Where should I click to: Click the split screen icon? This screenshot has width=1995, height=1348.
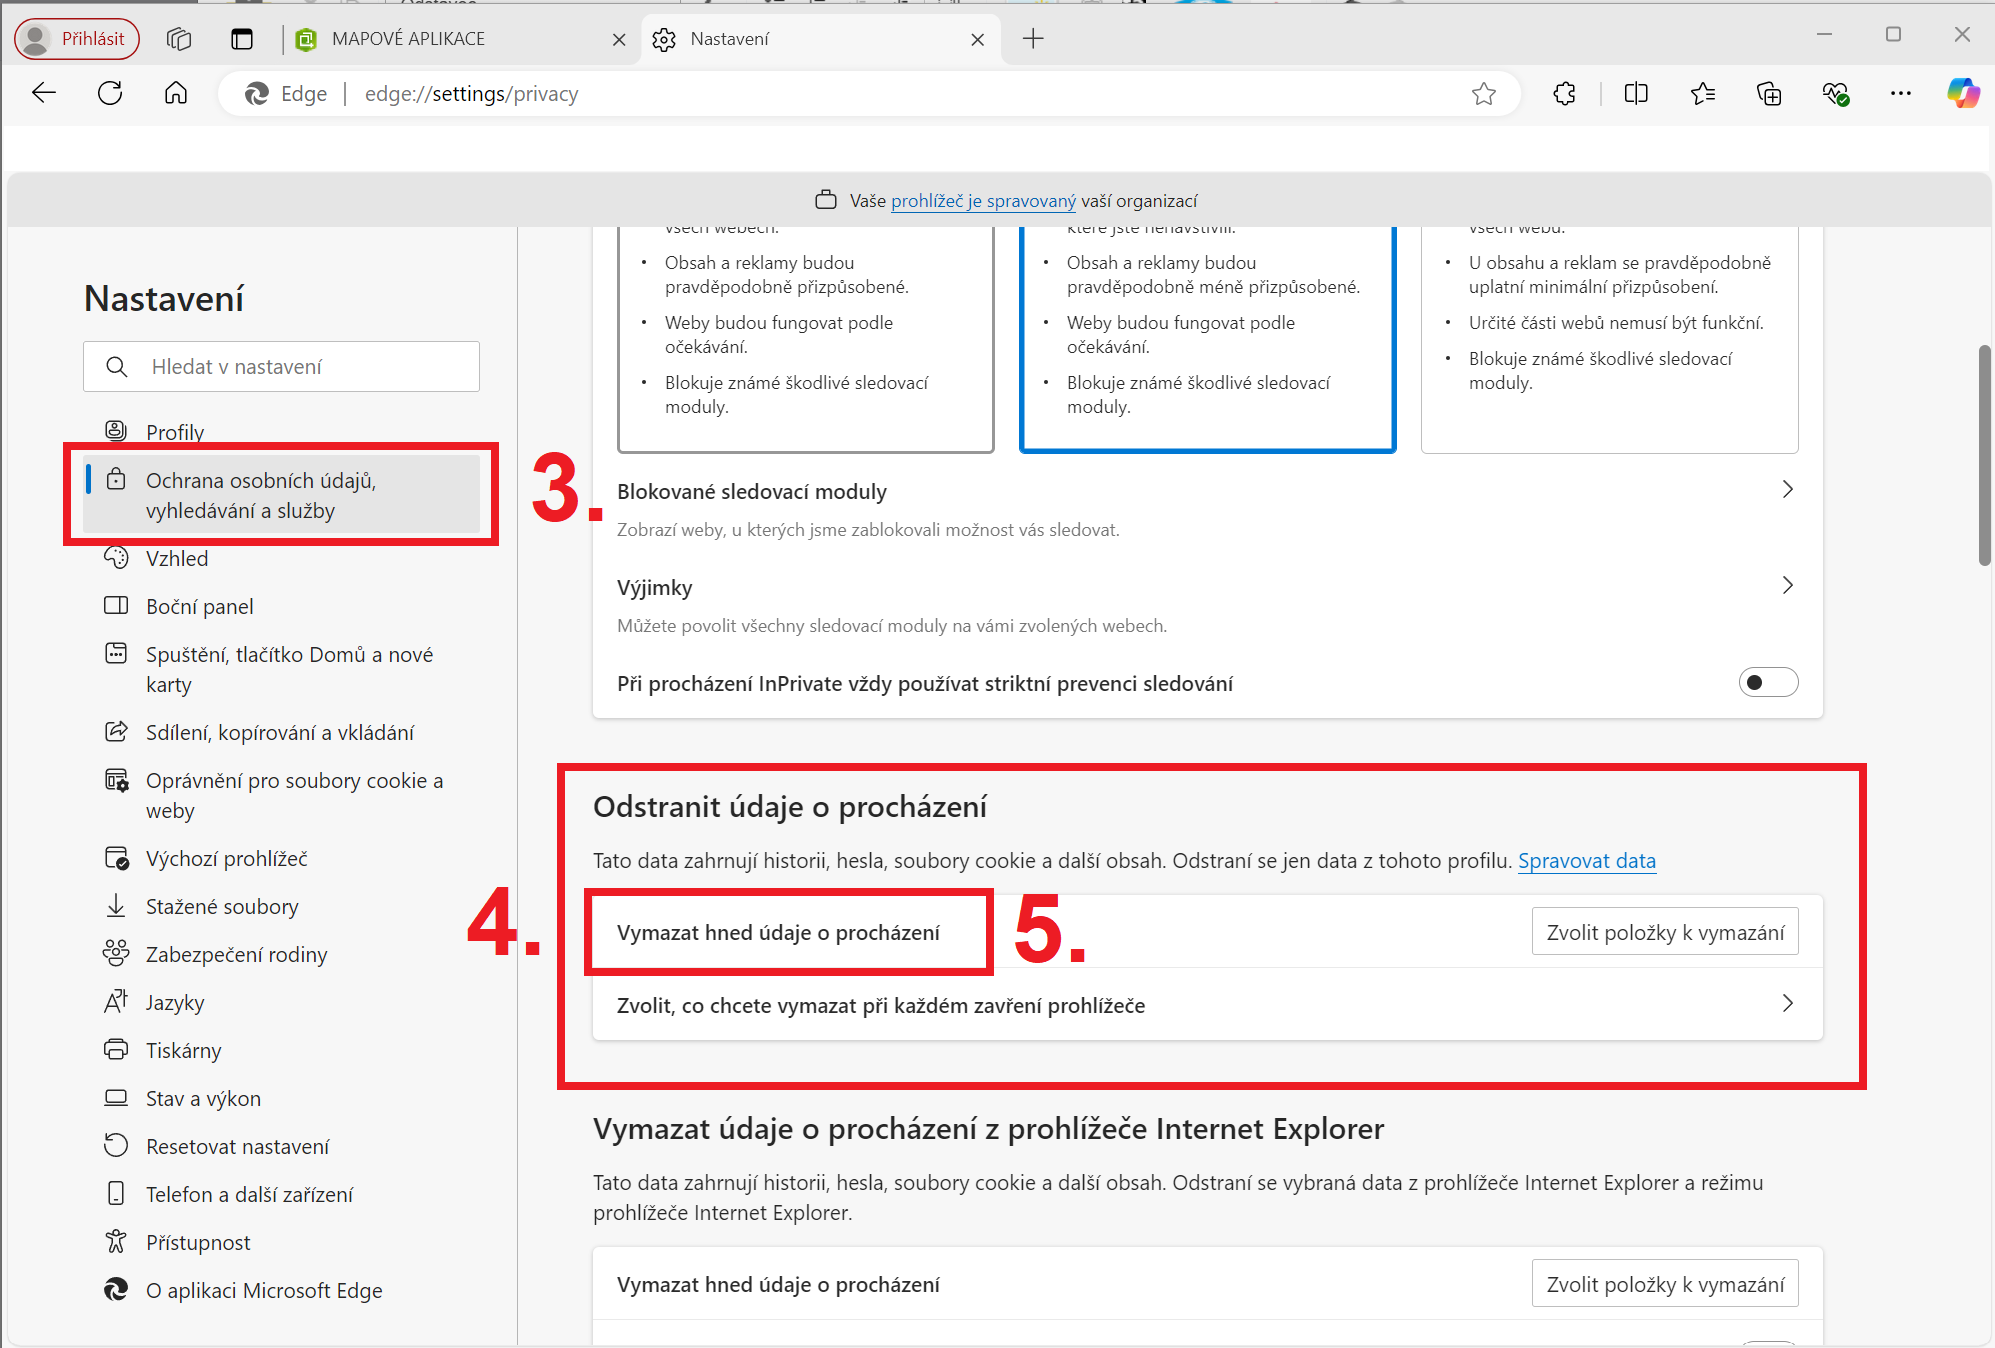coord(1636,94)
